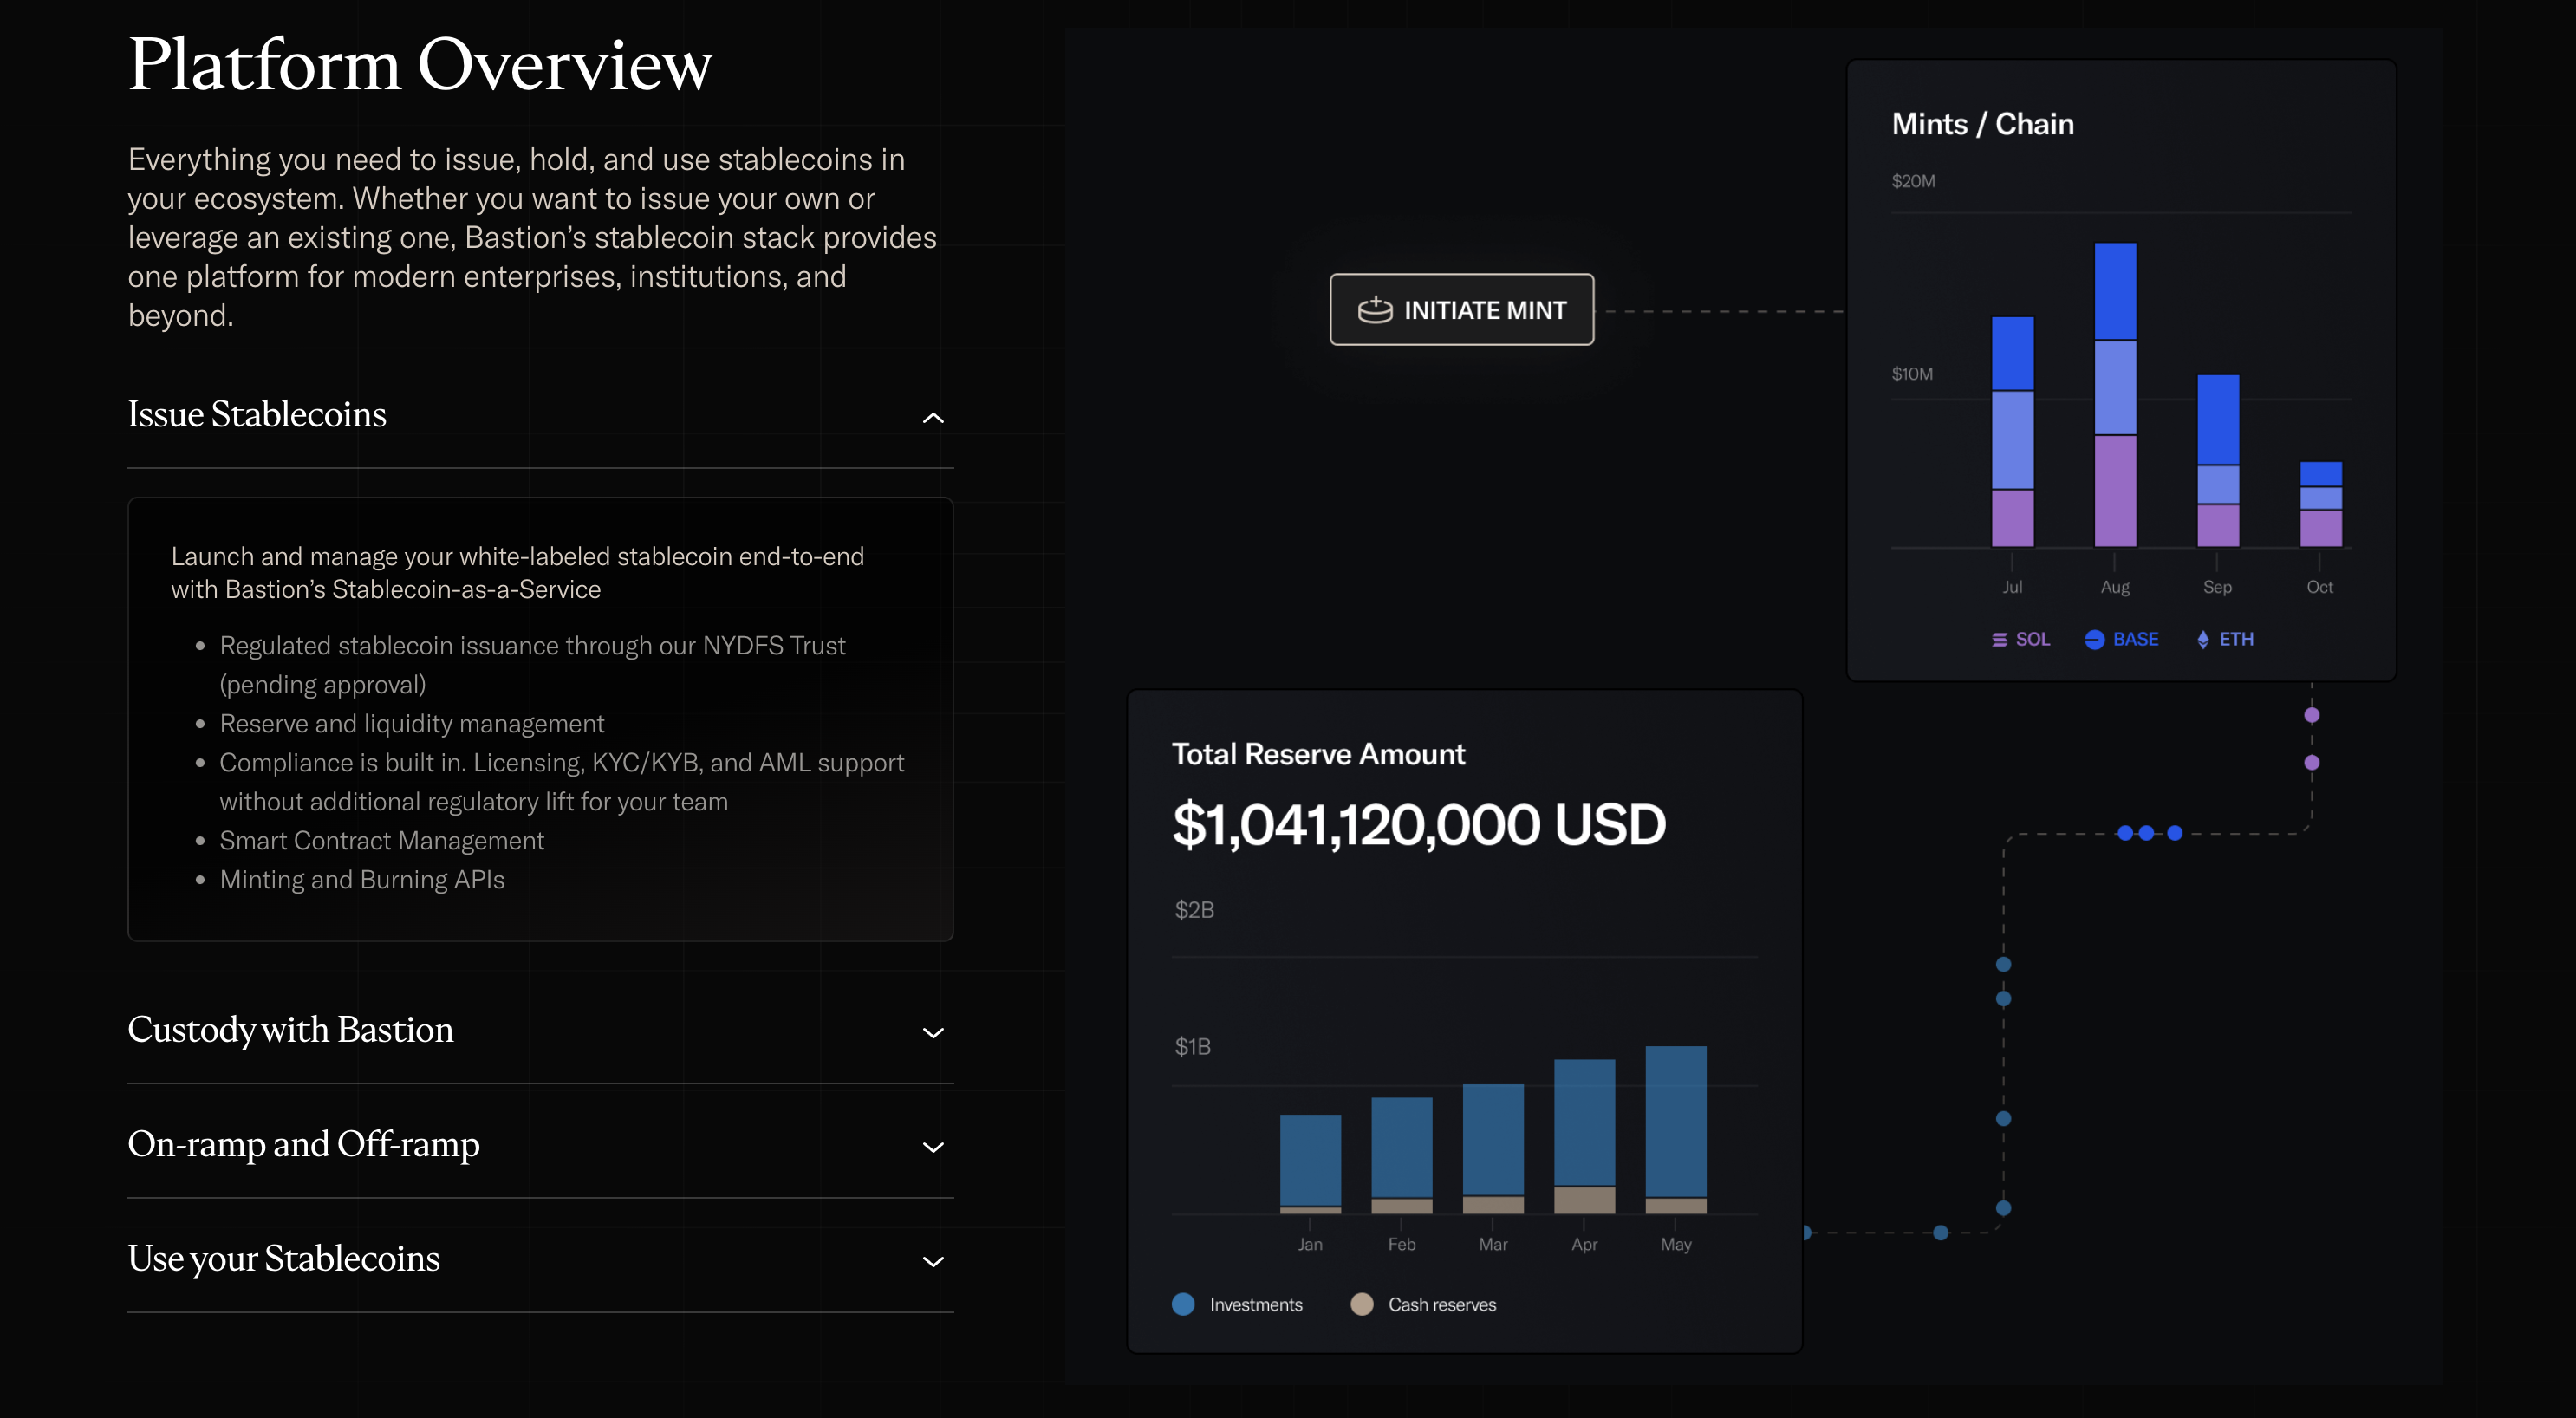
Task: Click the ETH diamond legend icon
Action: pos(2202,640)
